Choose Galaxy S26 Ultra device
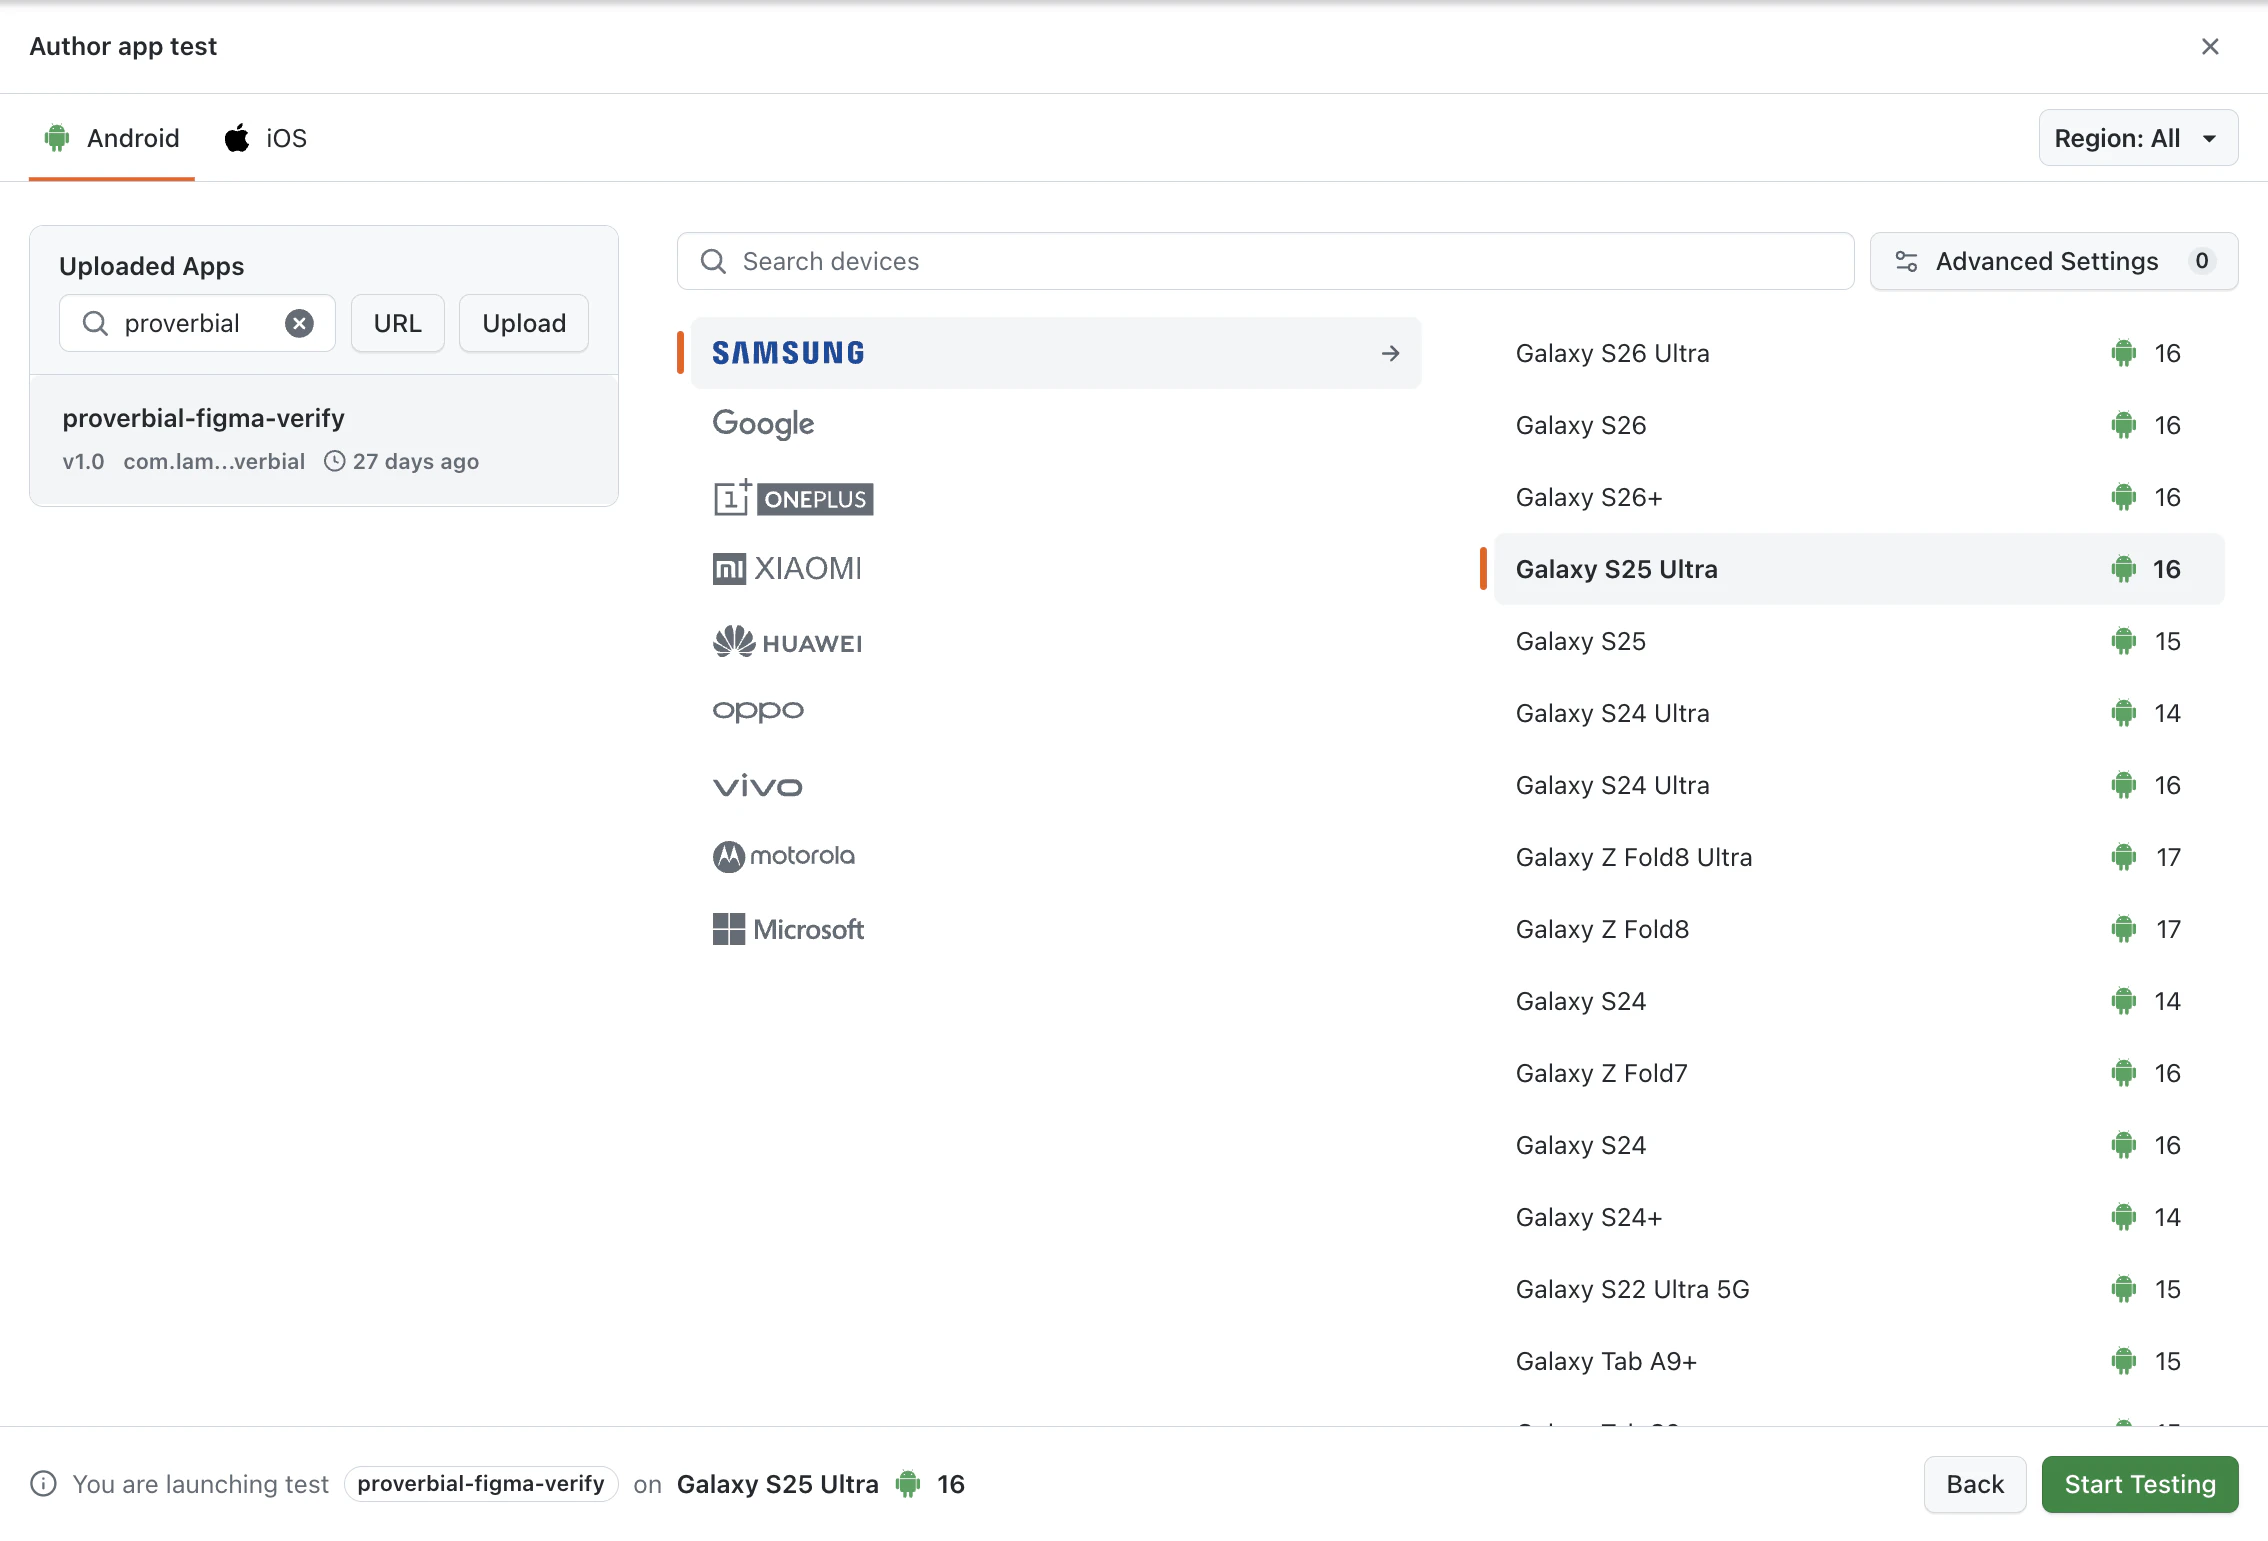Screen dimensions: 2268x1541 point(1859,353)
